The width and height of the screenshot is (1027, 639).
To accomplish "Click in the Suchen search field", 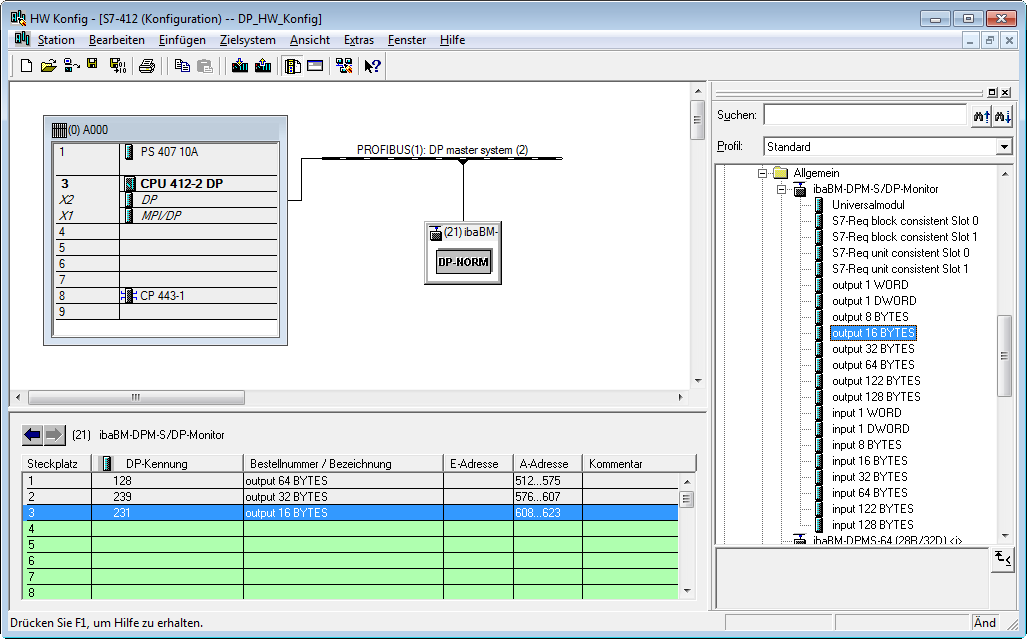I will coord(864,116).
